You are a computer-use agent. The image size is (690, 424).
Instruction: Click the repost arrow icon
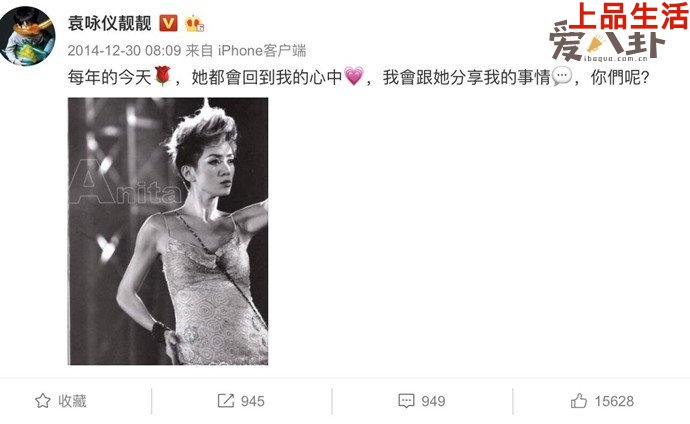click(226, 401)
